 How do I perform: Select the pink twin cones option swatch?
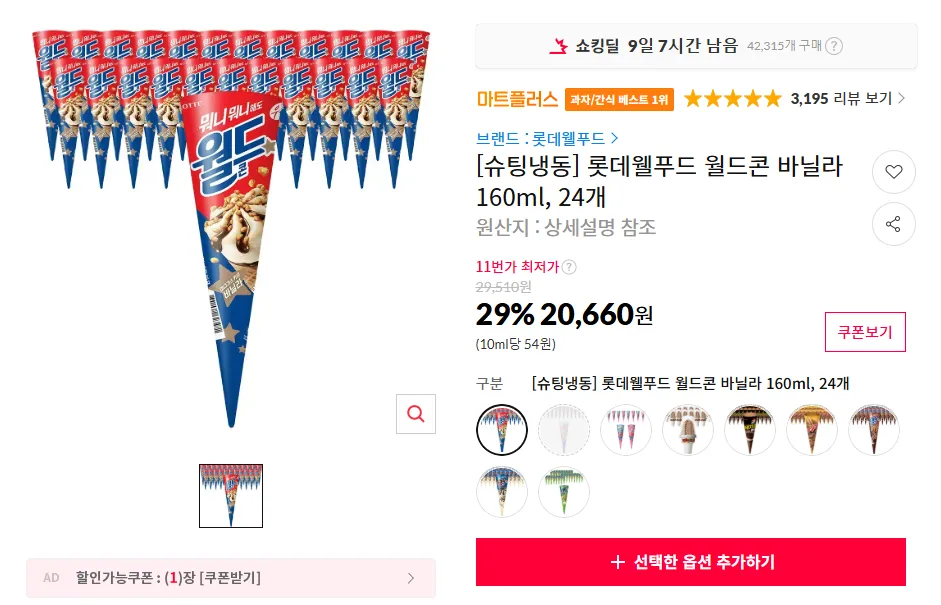pyautogui.click(x=626, y=431)
